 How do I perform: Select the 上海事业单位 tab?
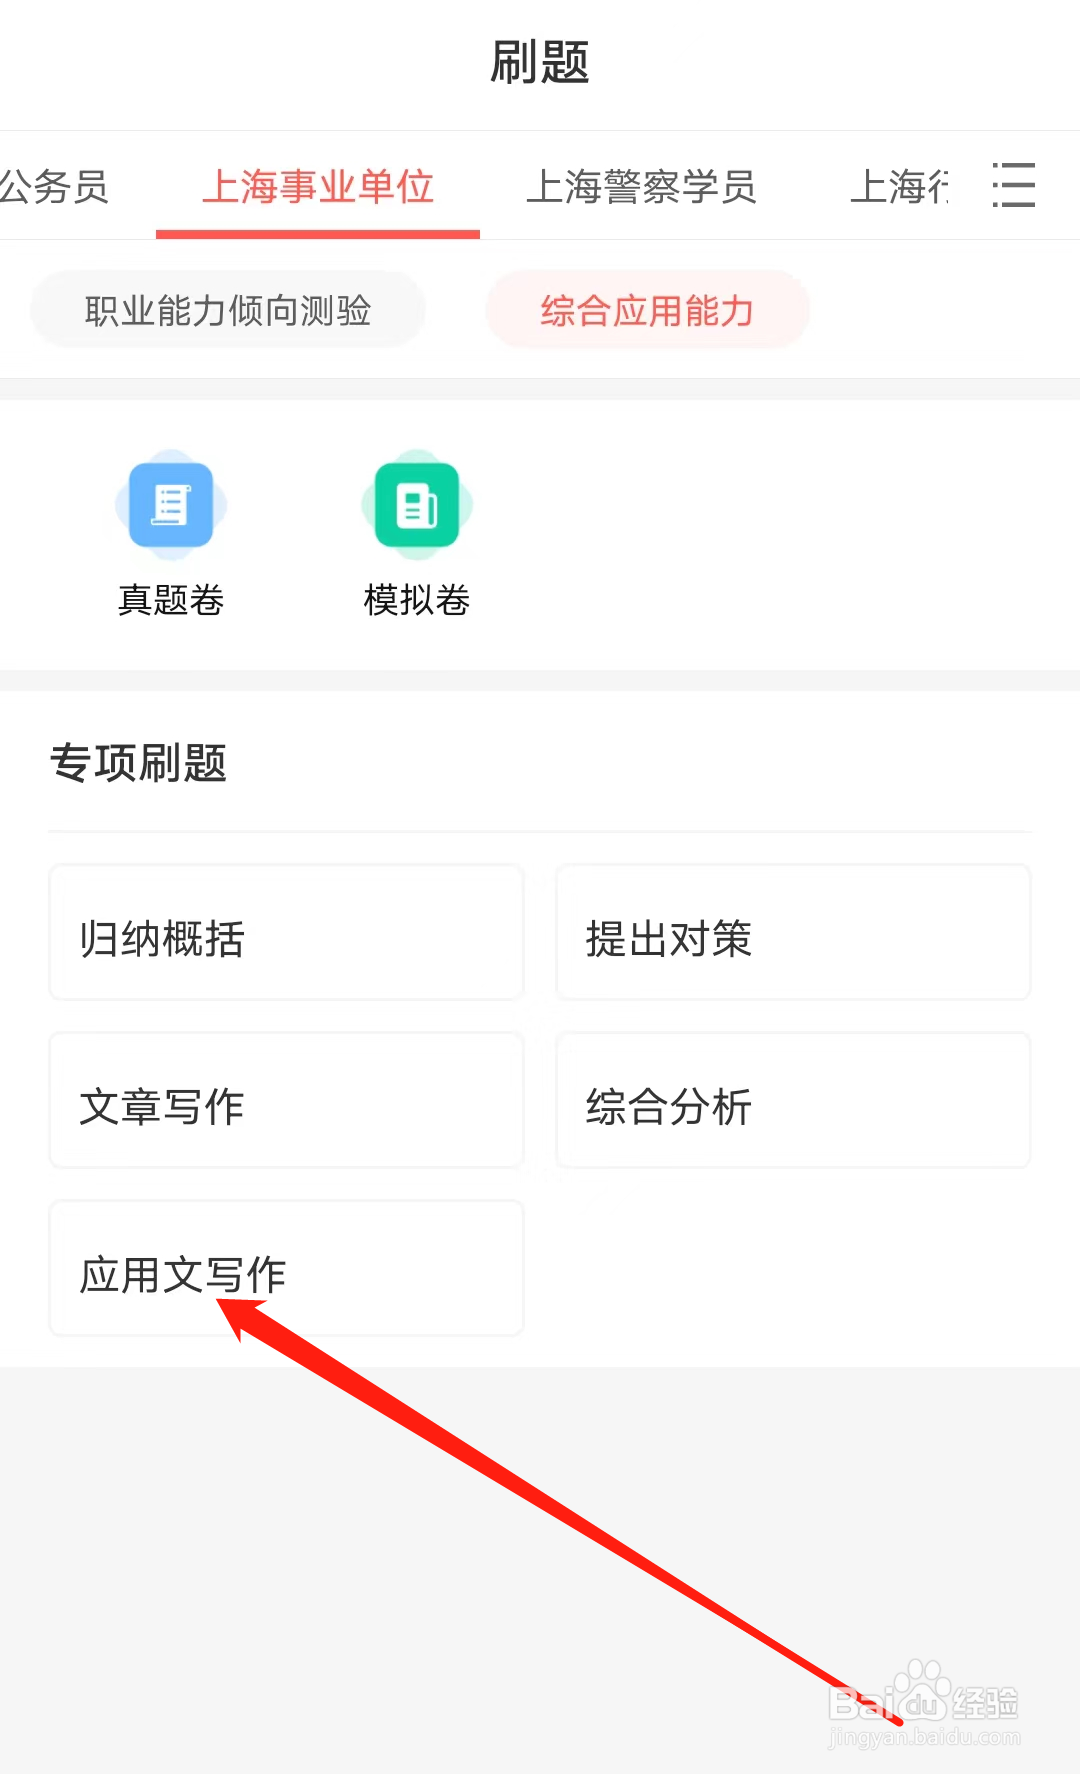(318, 187)
